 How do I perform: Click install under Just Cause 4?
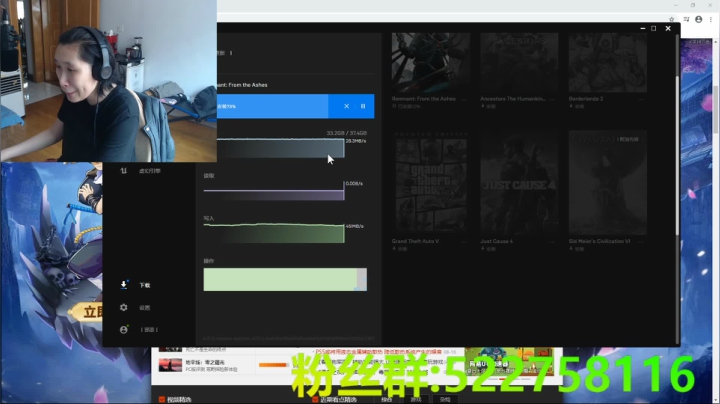click(488, 248)
